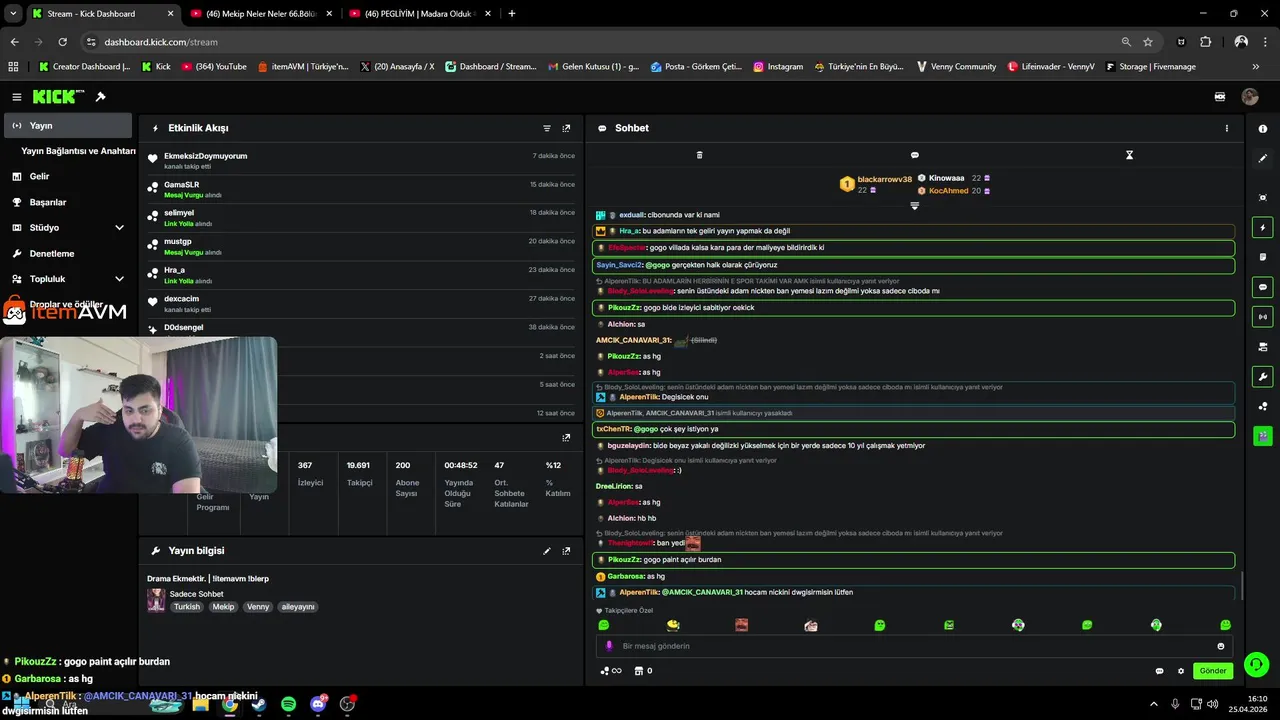Screen dimensions: 1280x720
Task: Toggle the broadcast signal panel in right sidebar
Action: 1263,317
